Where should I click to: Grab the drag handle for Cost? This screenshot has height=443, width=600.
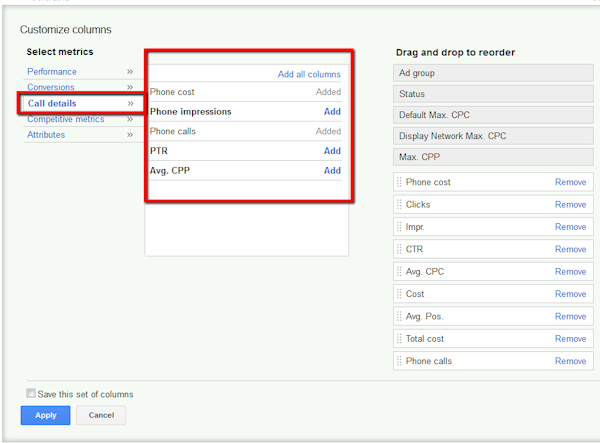[399, 294]
